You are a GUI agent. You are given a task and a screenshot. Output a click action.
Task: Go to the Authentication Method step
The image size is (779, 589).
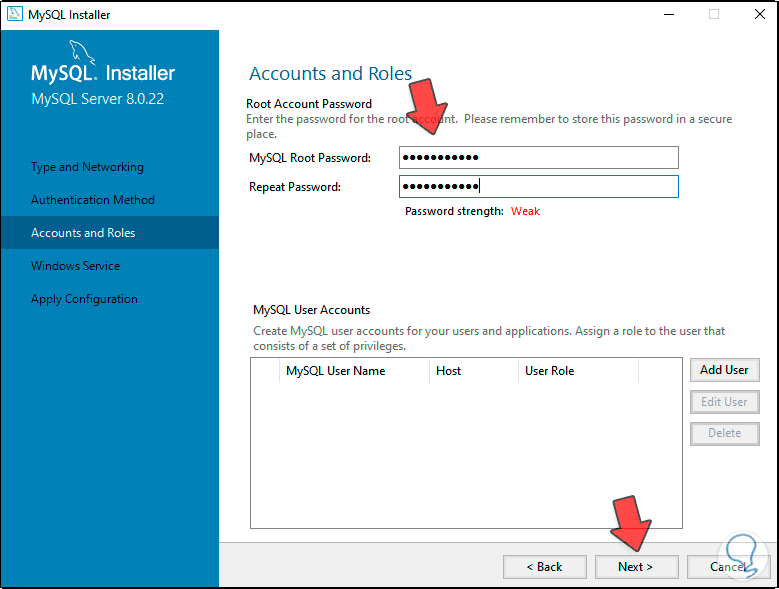(x=93, y=200)
